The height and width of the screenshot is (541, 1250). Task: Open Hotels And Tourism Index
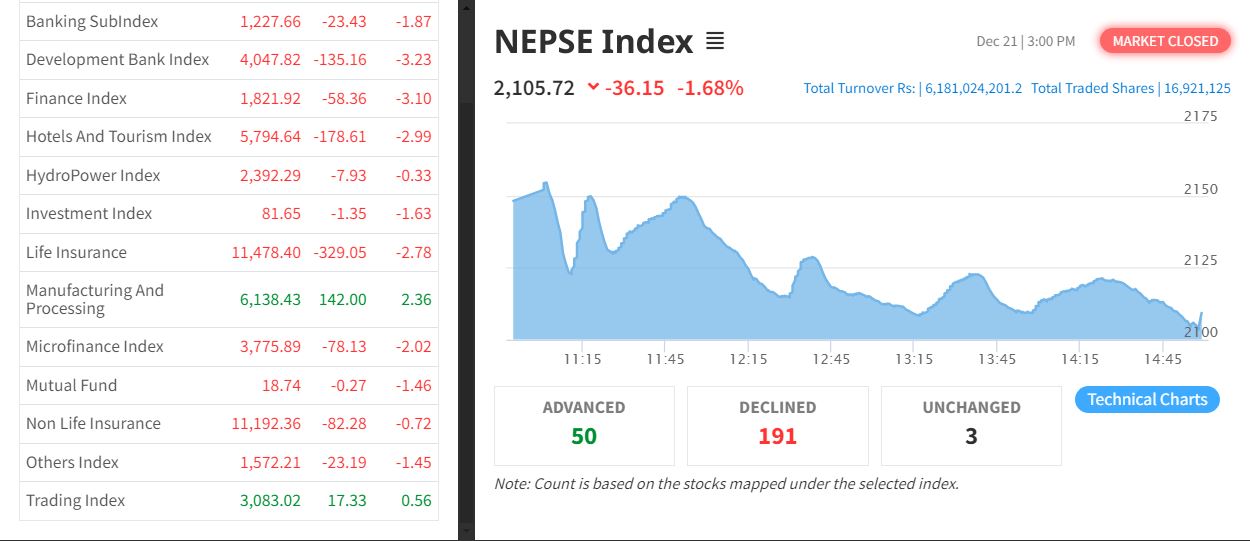click(119, 137)
